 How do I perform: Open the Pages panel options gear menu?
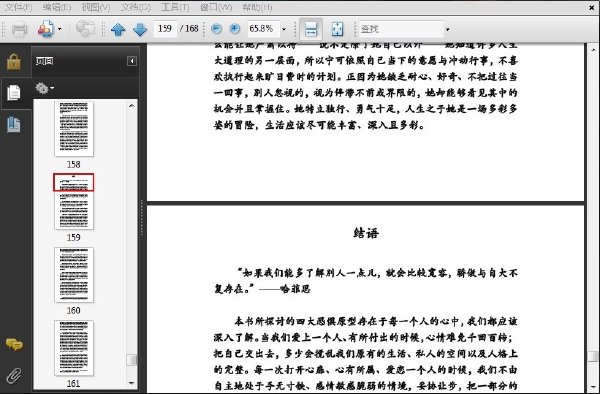coord(44,88)
